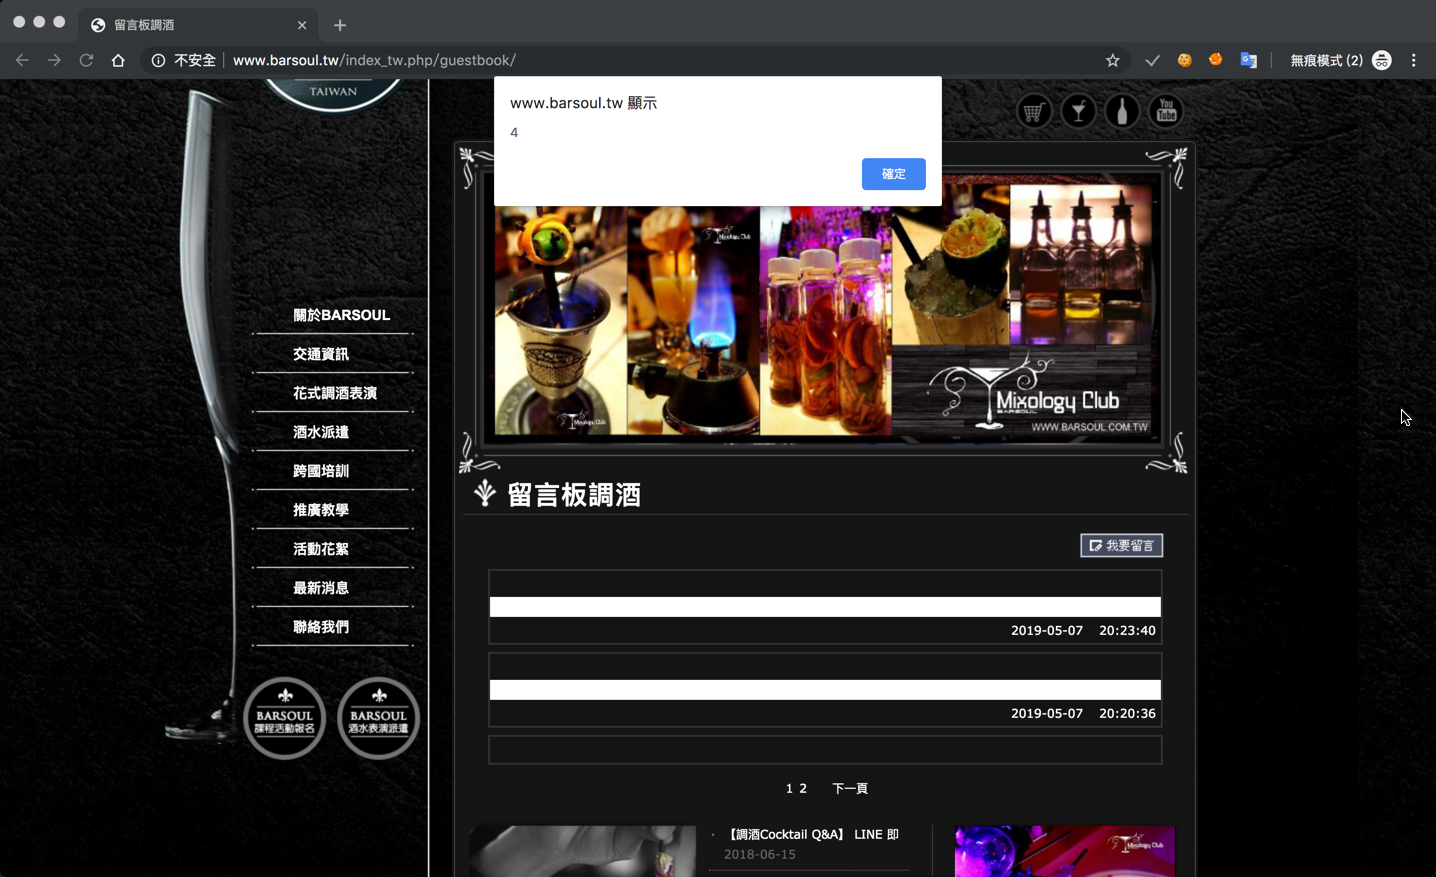Click the news date 2018-06-15

tap(760, 854)
